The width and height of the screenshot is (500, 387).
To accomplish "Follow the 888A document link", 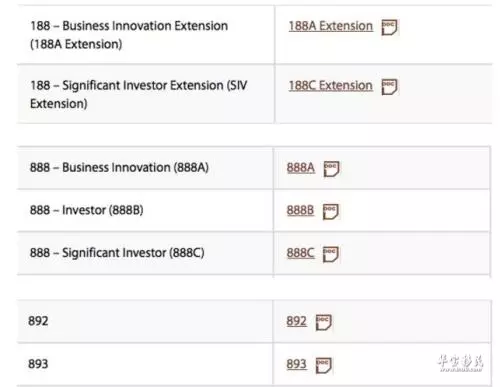I will [301, 168].
